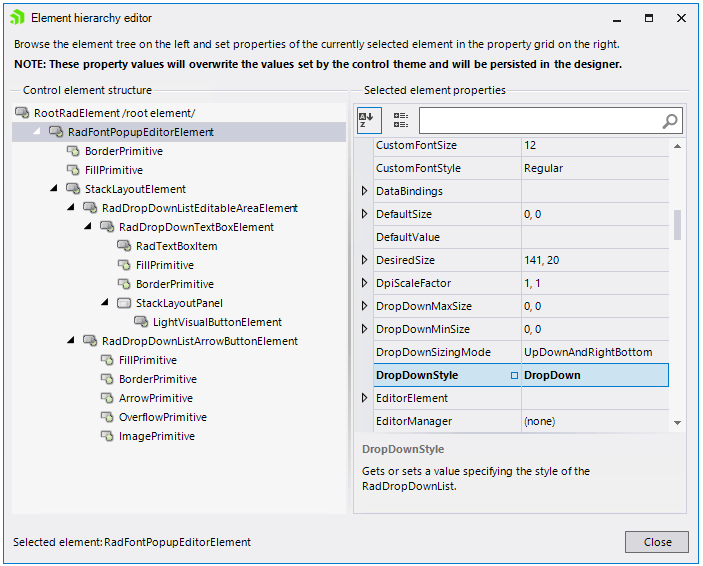Expand the DropDownMinSize property
This screenshot has height=566, width=703.
[365, 329]
